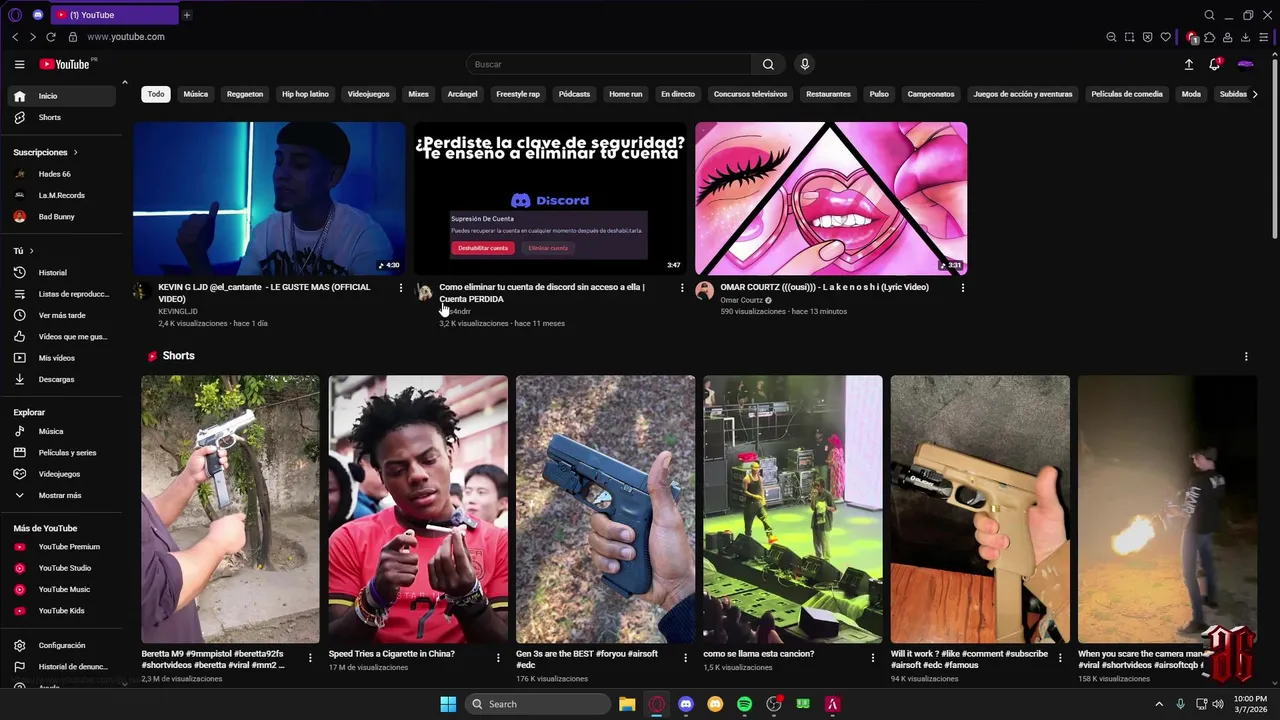Screen dimensions: 1280x720
Task: Open the upload/create video icon
Action: pyautogui.click(x=1189, y=64)
